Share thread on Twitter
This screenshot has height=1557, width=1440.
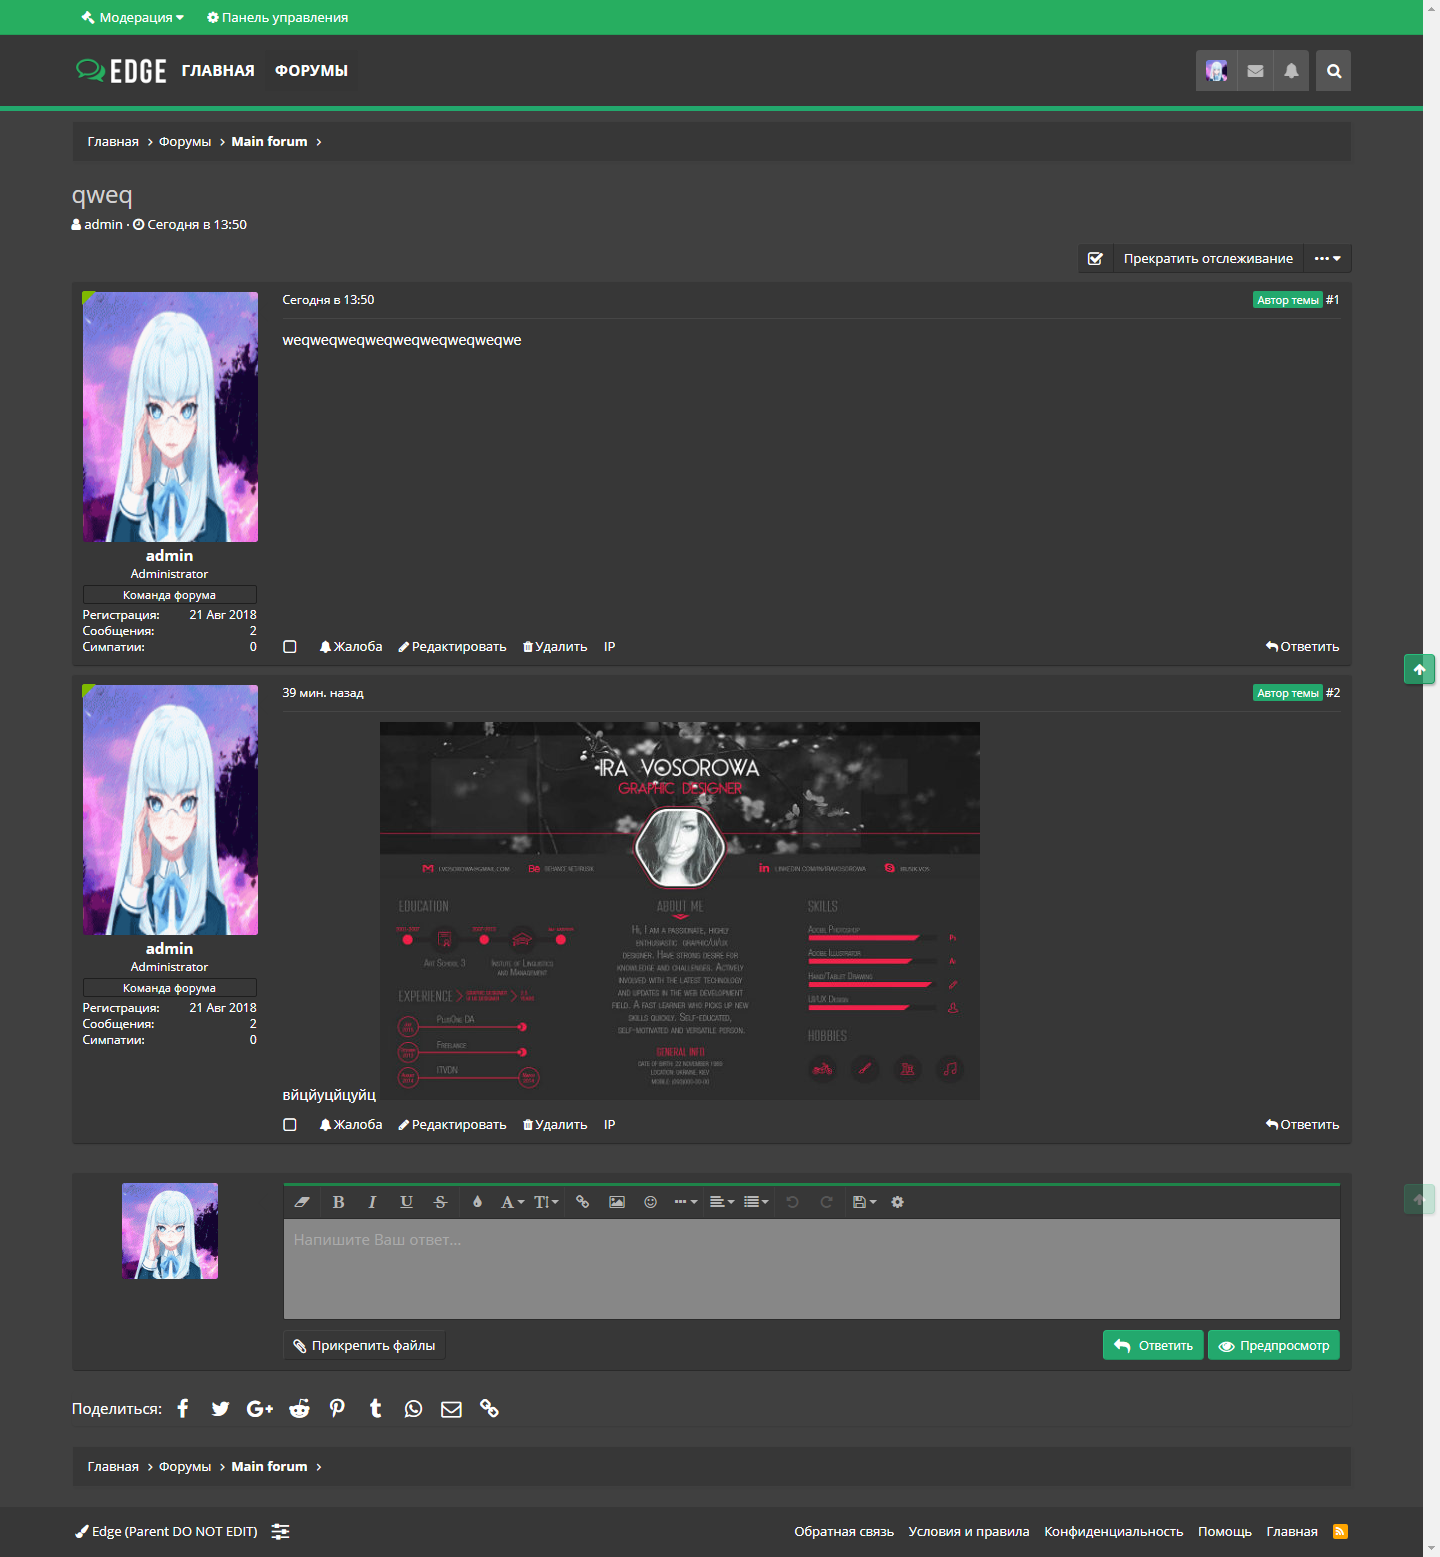pyautogui.click(x=220, y=1409)
